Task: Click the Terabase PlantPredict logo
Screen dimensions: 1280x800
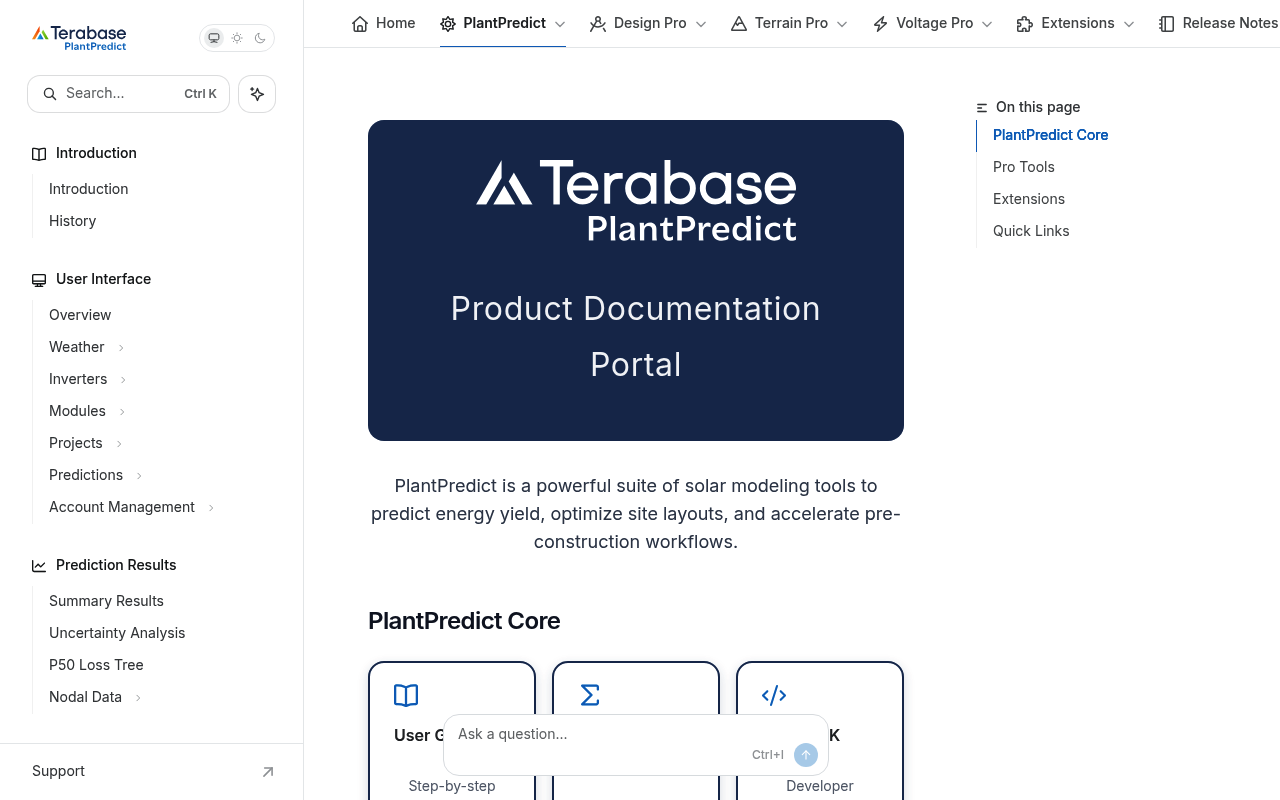Action: pyautogui.click(x=79, y=38)
